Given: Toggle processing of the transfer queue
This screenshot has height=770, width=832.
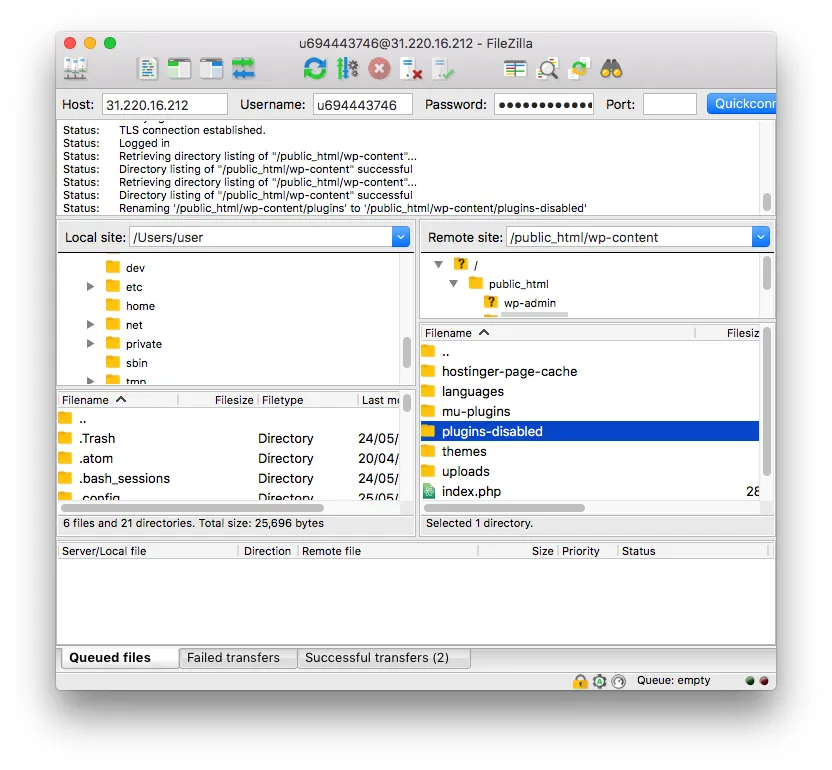Looking at the screenshot, I should coord(347,69).
